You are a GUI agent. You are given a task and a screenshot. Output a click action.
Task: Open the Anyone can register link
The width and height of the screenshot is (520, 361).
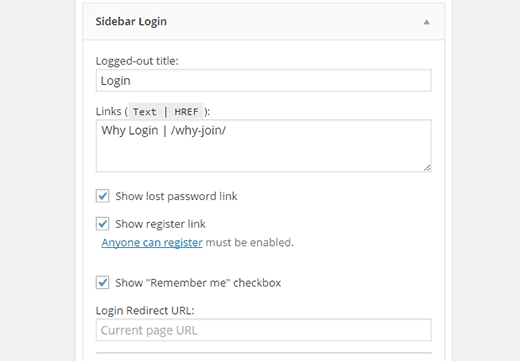152,242
